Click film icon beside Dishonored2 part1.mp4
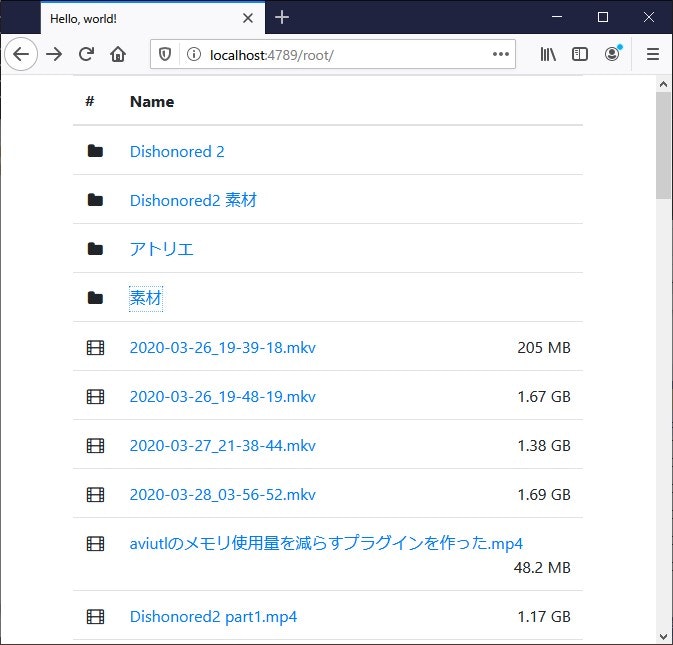Viewport: 673px width, 645px height. [95, 617]
